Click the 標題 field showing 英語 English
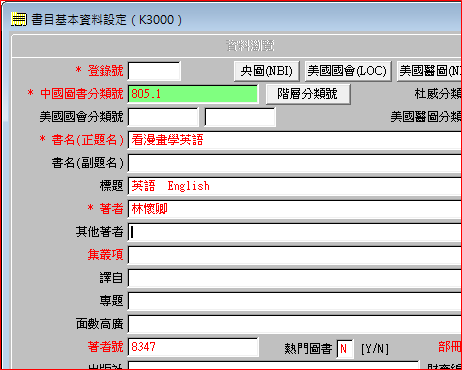Viewport: 462px width, 370px height. pyautogui.click(x=295, y=186)
